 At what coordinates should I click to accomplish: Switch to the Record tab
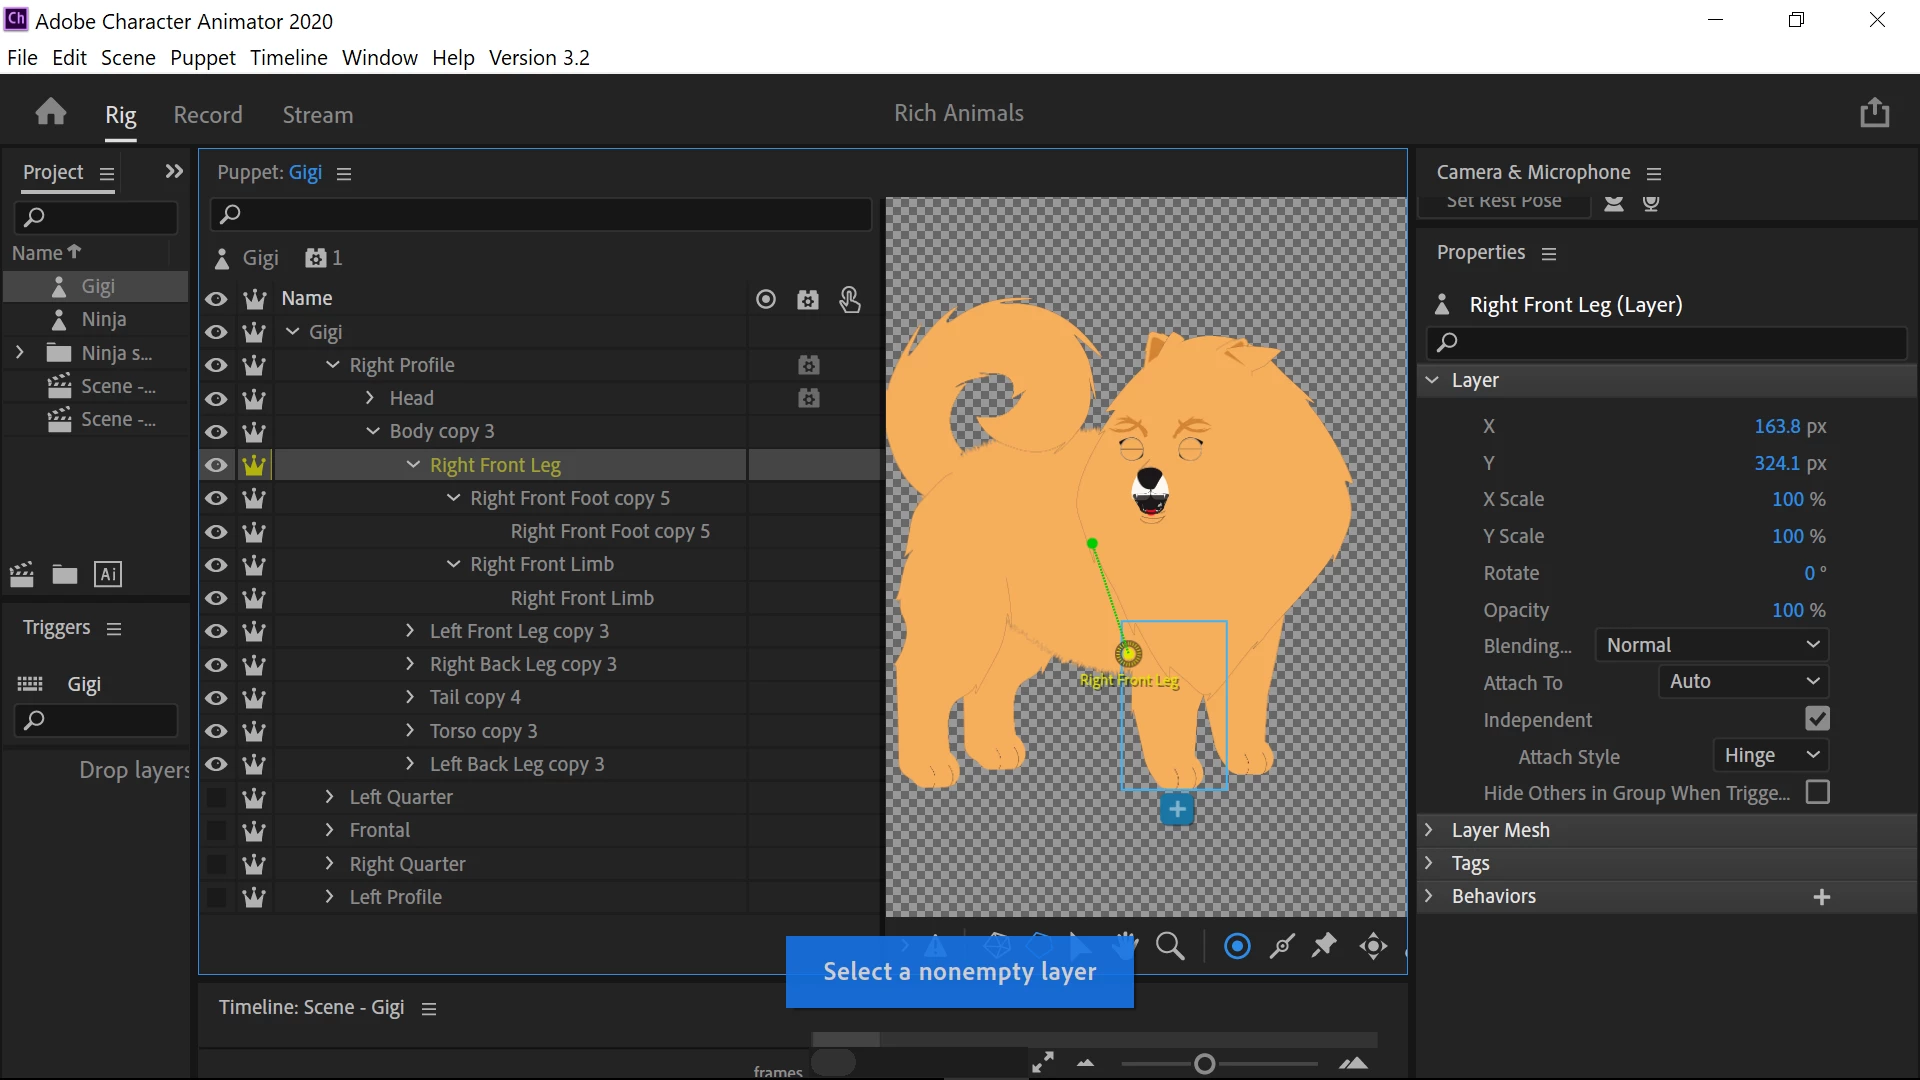(208, 115)
